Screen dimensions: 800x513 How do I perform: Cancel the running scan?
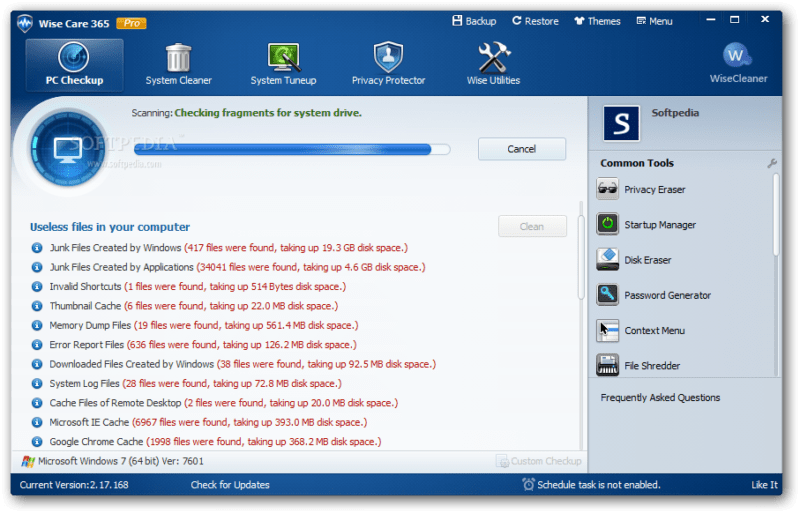(521, 149)
